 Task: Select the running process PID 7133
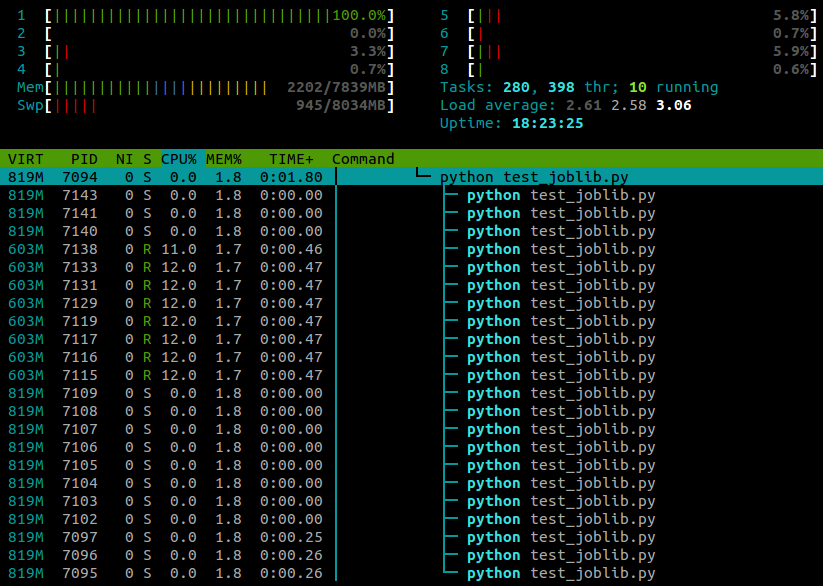tap(412, 267)
